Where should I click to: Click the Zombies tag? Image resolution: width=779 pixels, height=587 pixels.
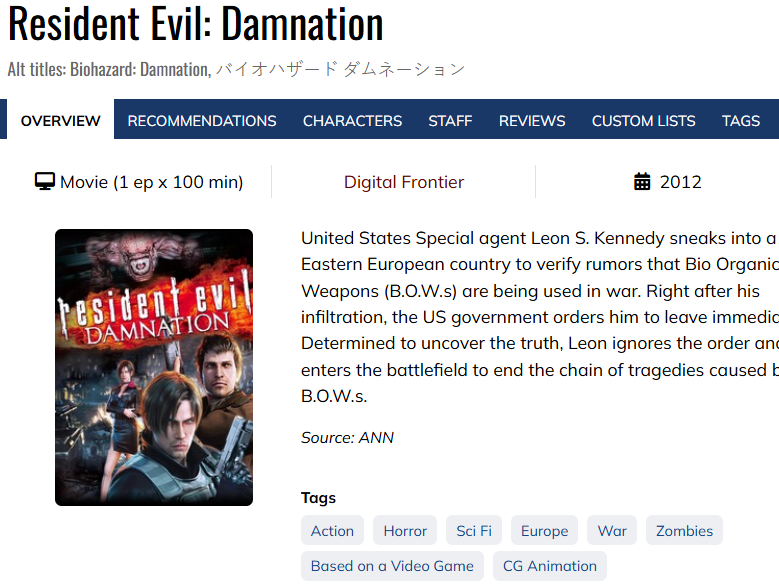tap(684, 530)
